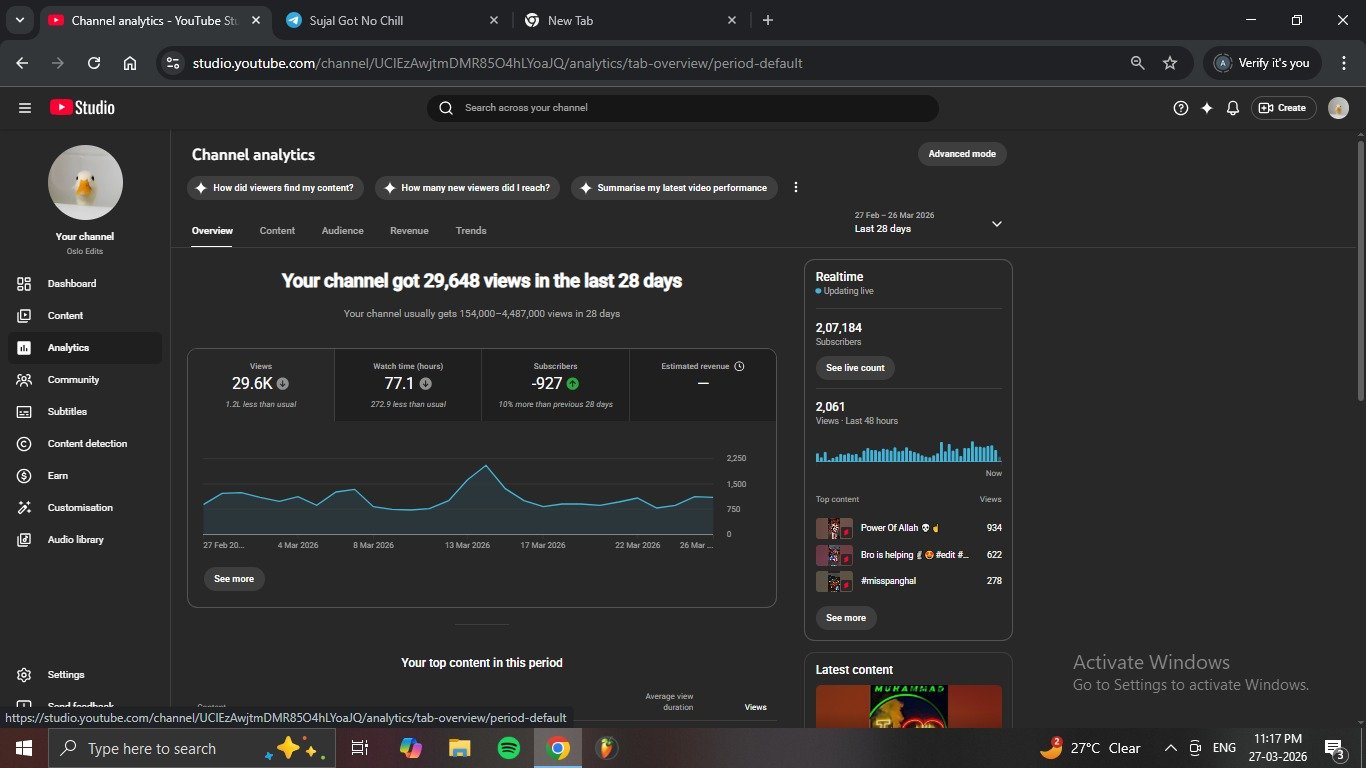Click the YouTube Studio help icon
1366x768 pixels.
coord(1180,108)
